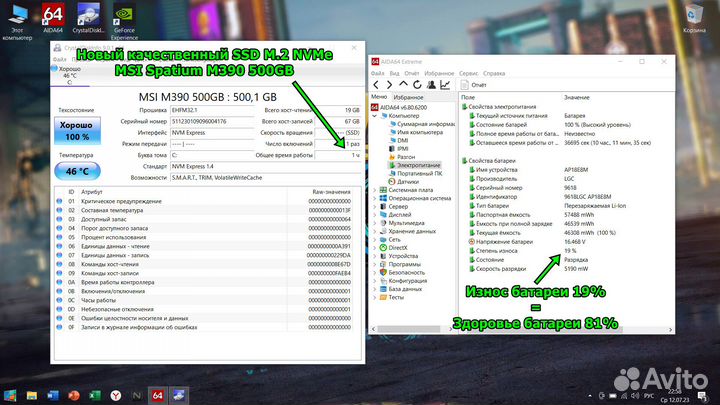The image size is (720, 405).
Task: Expand the Мультимедиа node
Action: [x=374, y=223]
